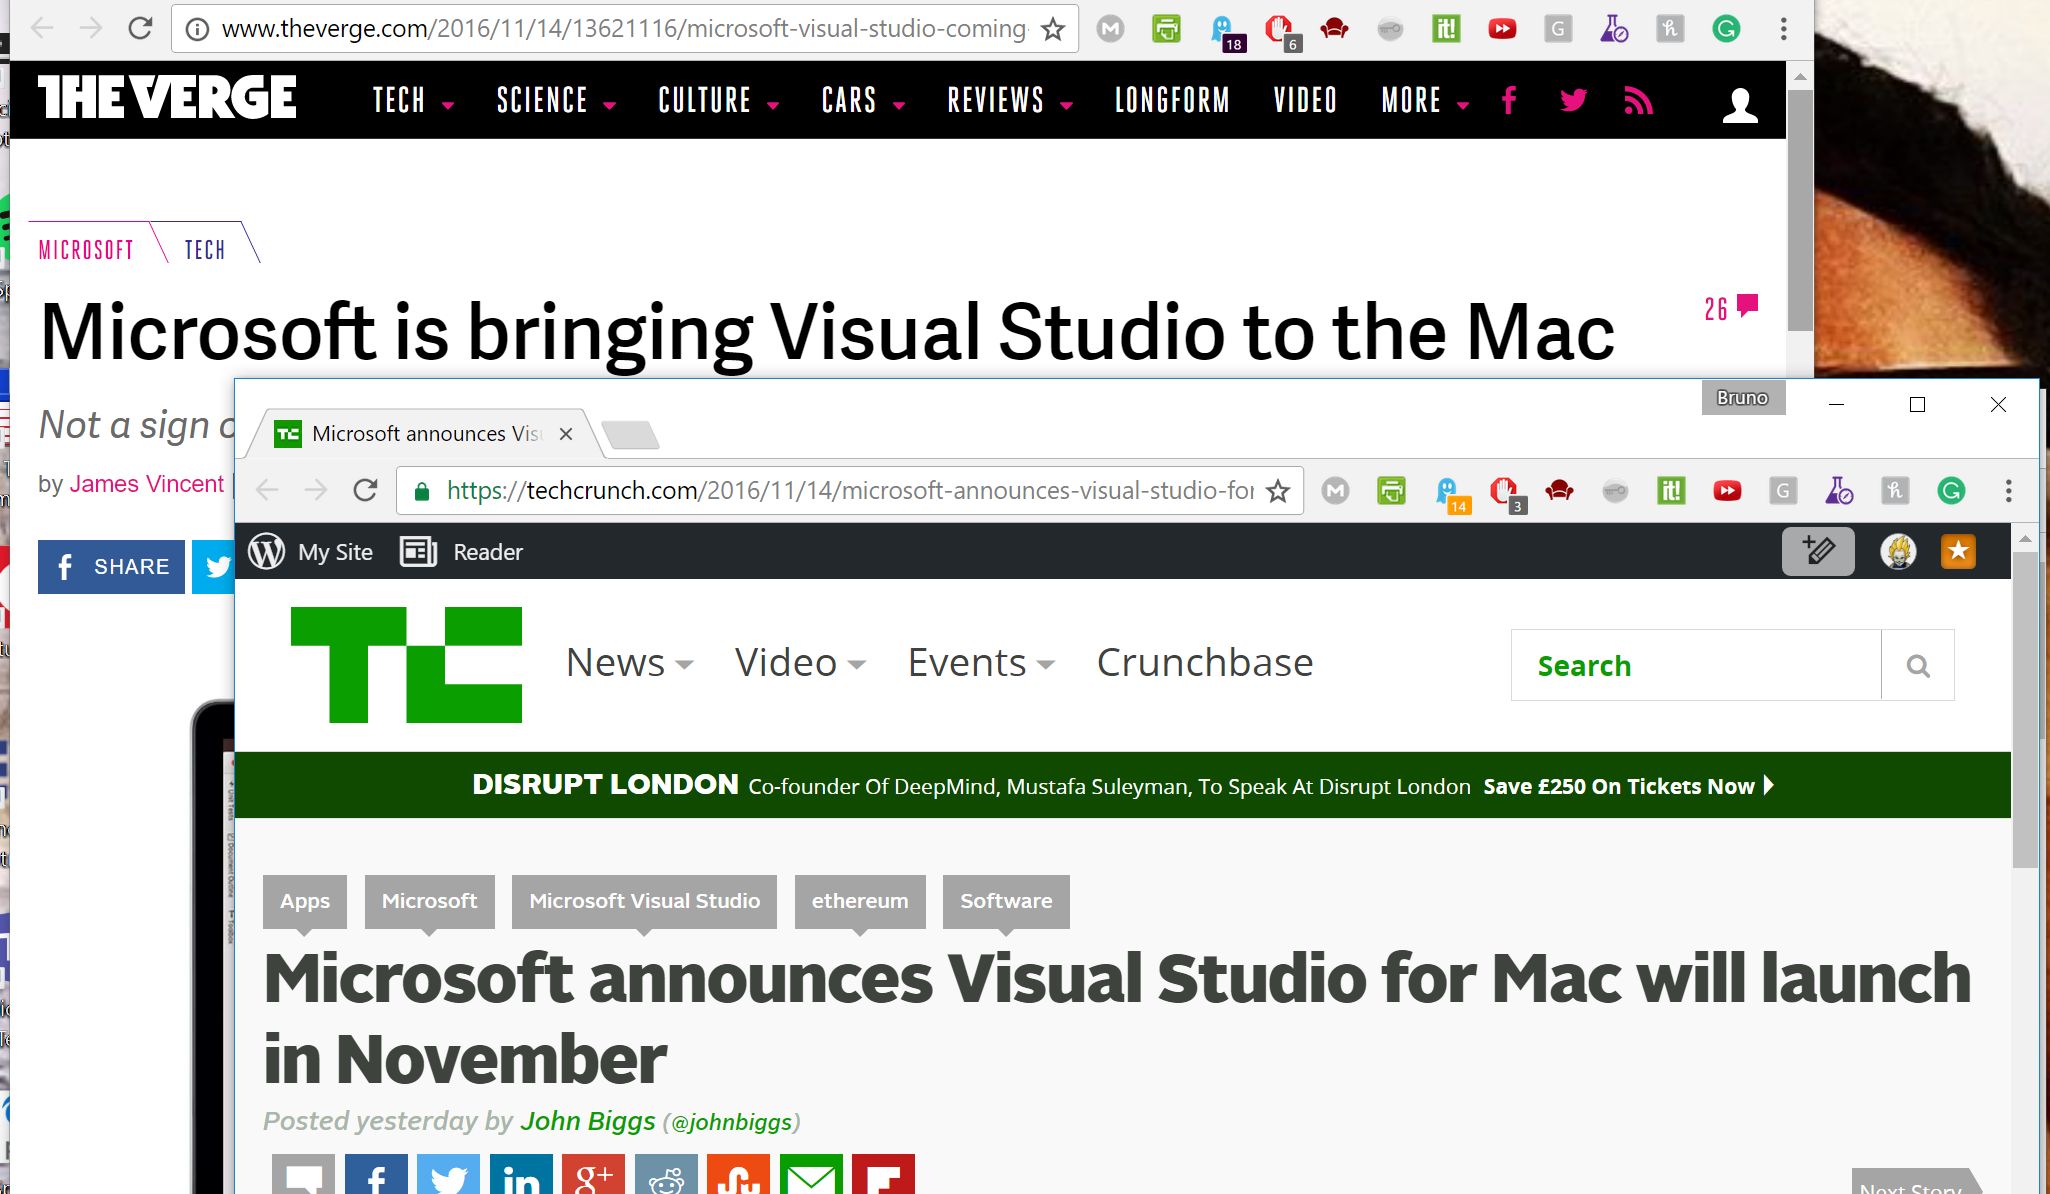The width and height of the screenshot is (2050, 1194).
Task: Click the Microsoft Visual Studio tag
Action: tap(644, 901)
